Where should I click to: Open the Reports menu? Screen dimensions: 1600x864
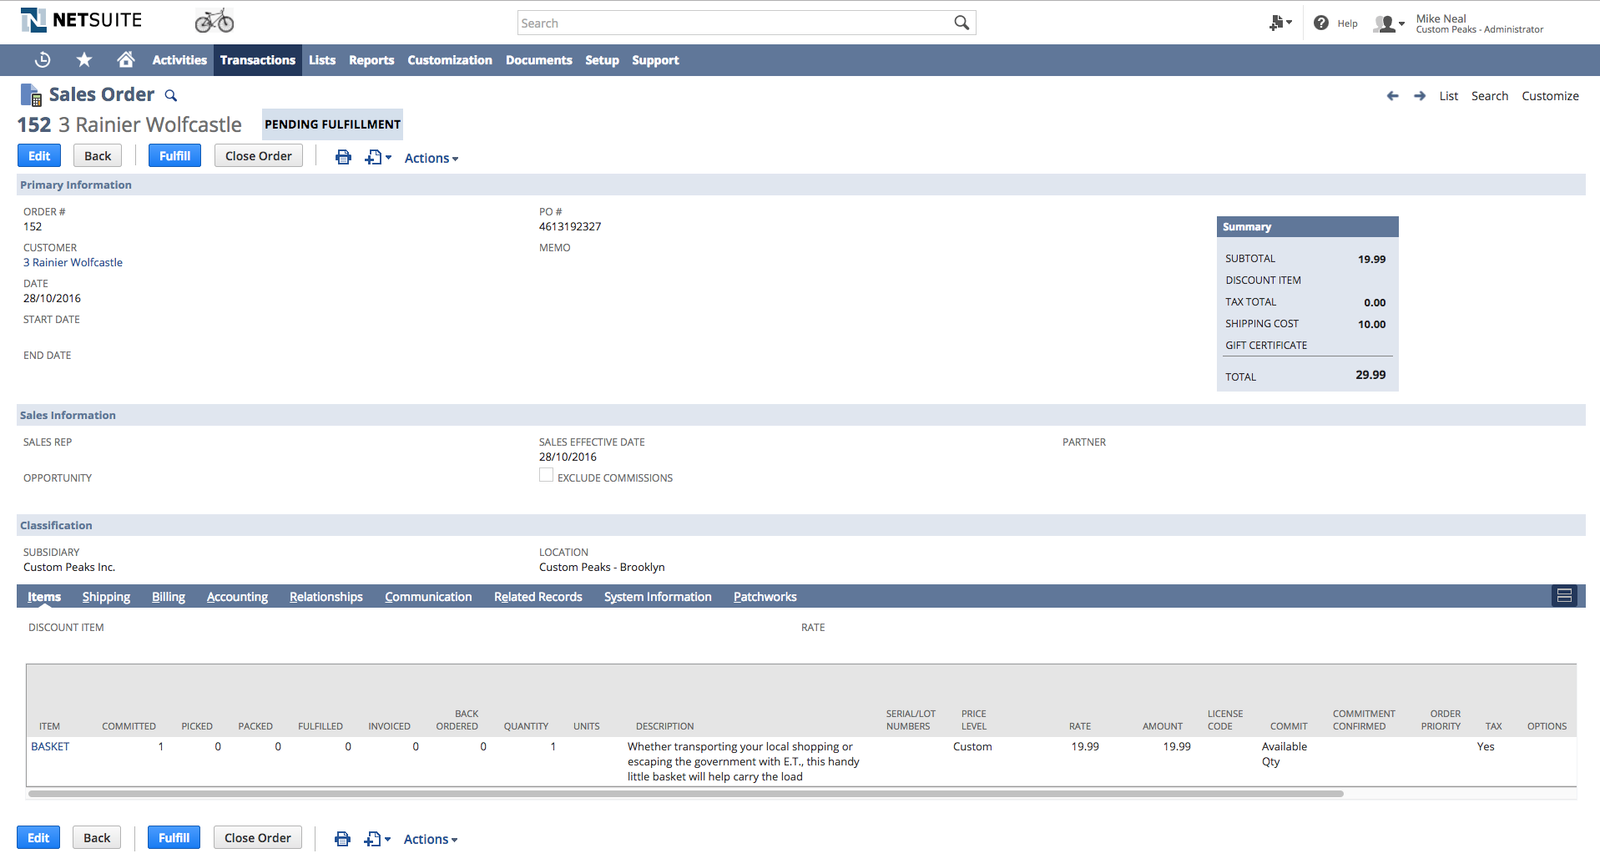(371, 60)
